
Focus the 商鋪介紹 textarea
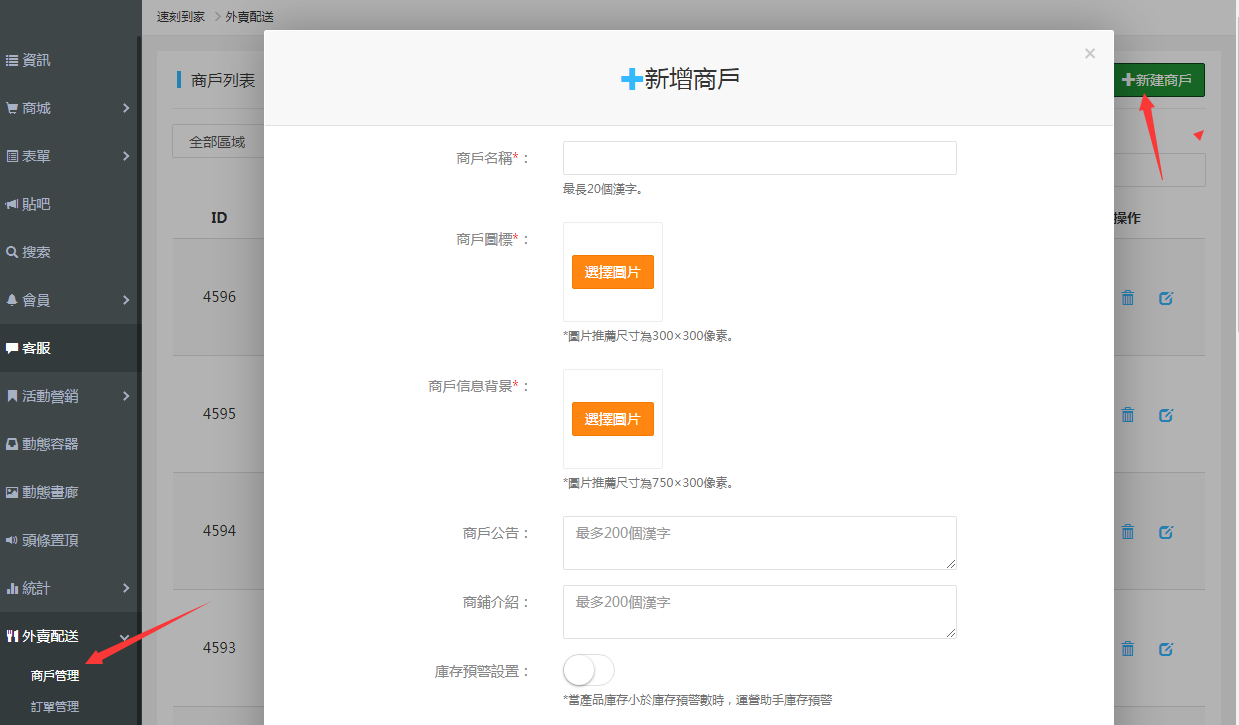(760, 612)
